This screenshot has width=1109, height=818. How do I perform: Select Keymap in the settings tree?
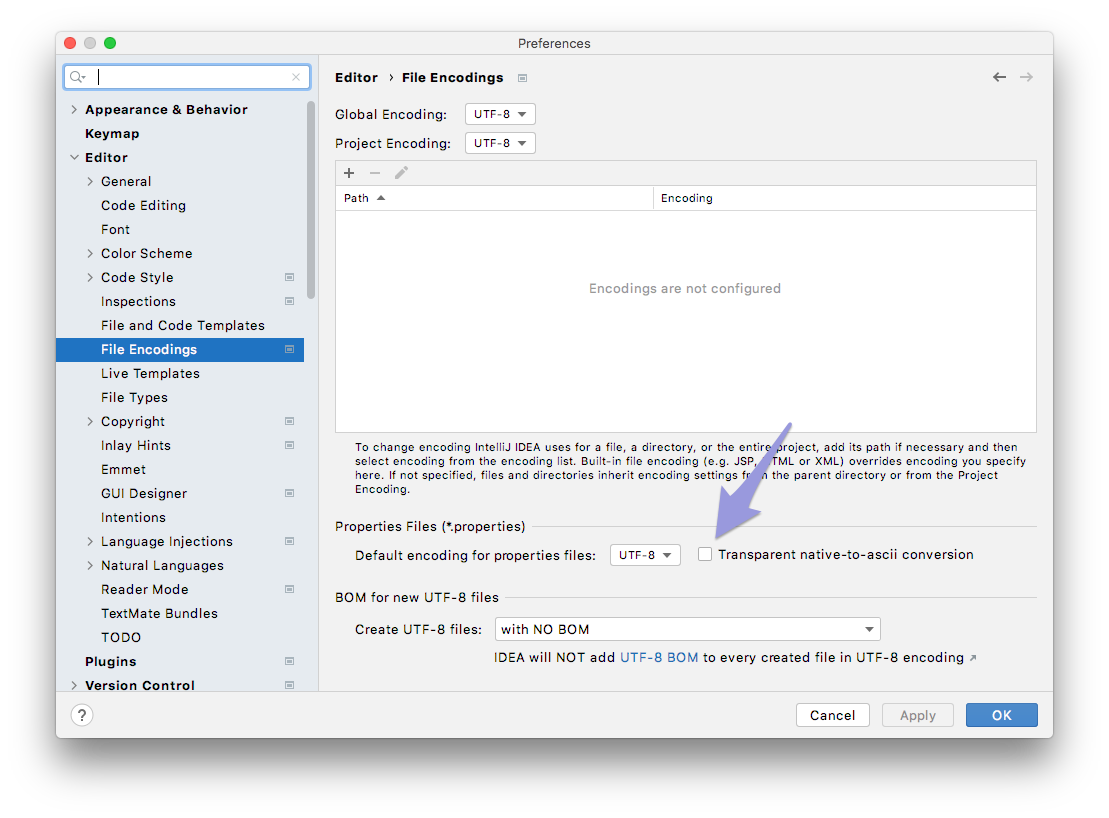(112, 133)
